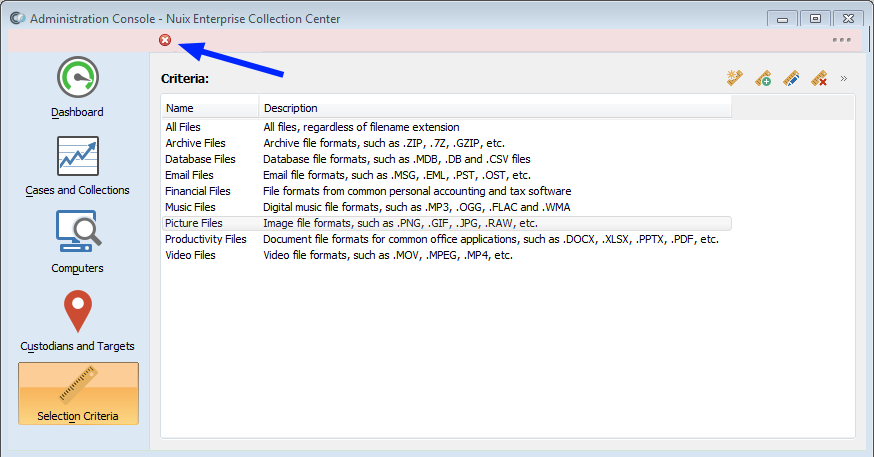Select the Database Files criteria row
874x457 pixels.
447,159
